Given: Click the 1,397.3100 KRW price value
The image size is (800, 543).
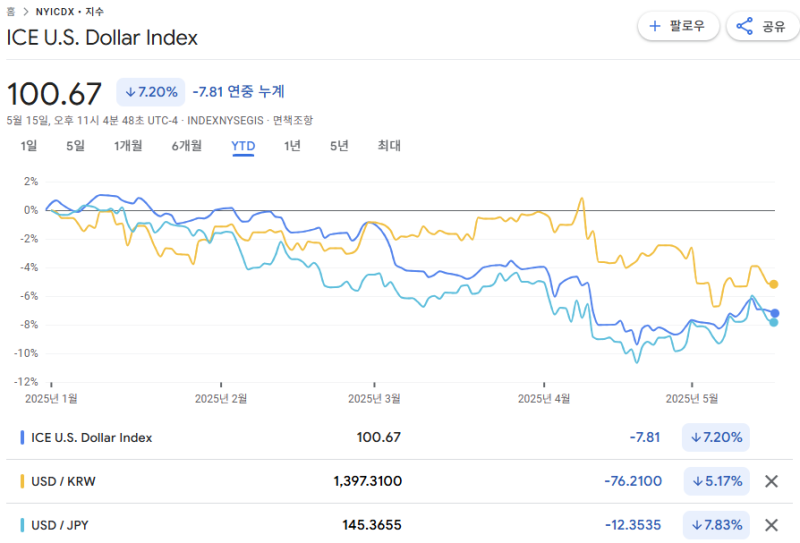Looking at the screenshot, I should tap(367, 481).
